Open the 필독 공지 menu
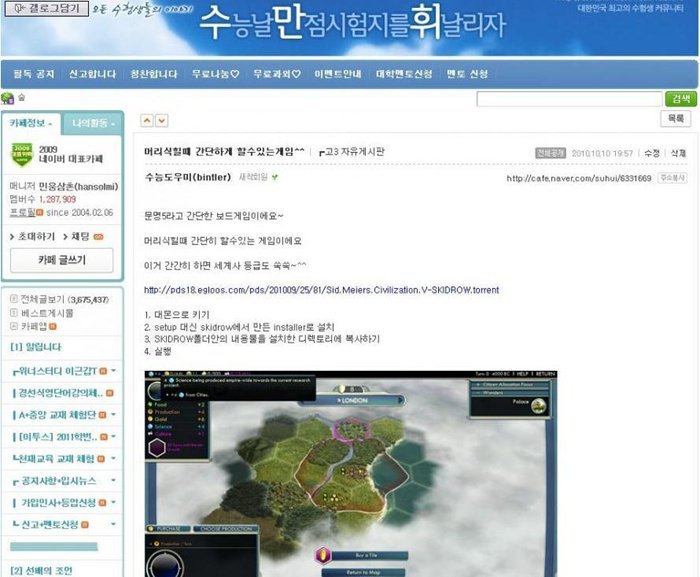Viewport: 700px width, 577px height. (x=34, y=74)
